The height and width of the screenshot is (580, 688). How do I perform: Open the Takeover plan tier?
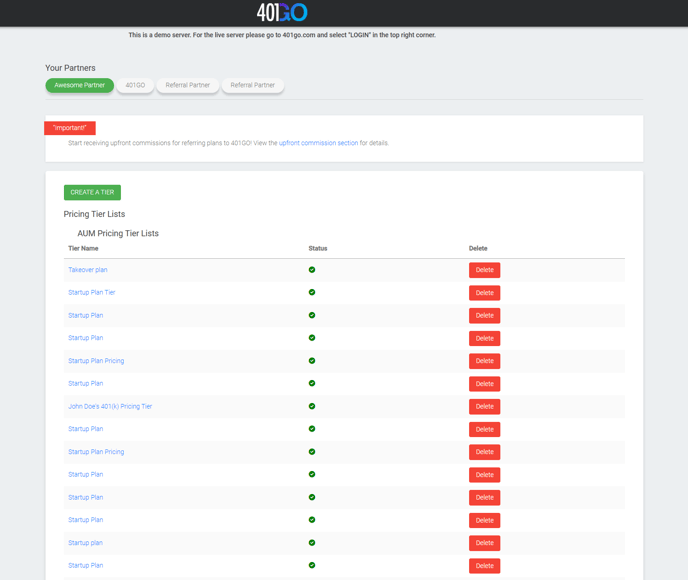88,270
